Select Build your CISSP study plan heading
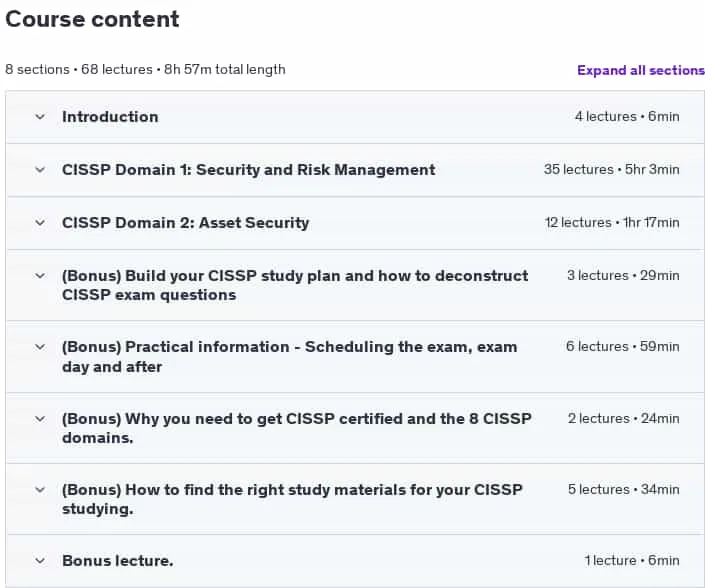The height and width of the screenshot is (588, 705). point(295,285)
